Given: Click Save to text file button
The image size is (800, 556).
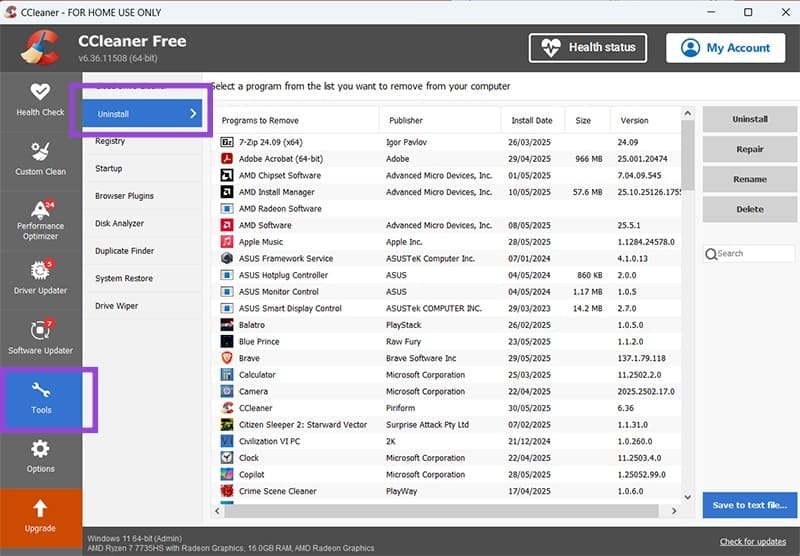Looking at the screenshot, I should tap(750, 505).
